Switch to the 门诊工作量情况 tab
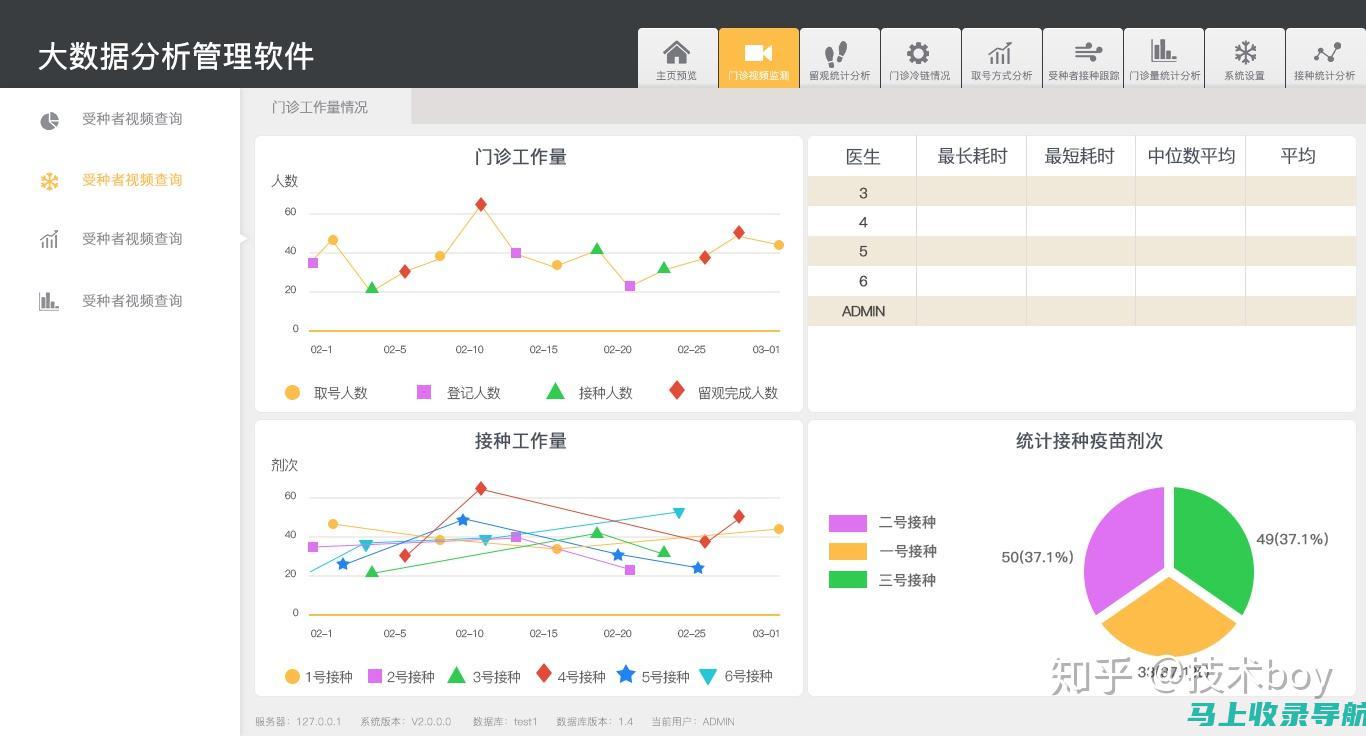Viewport: 1366px width, 736px height. click(326, 107)
